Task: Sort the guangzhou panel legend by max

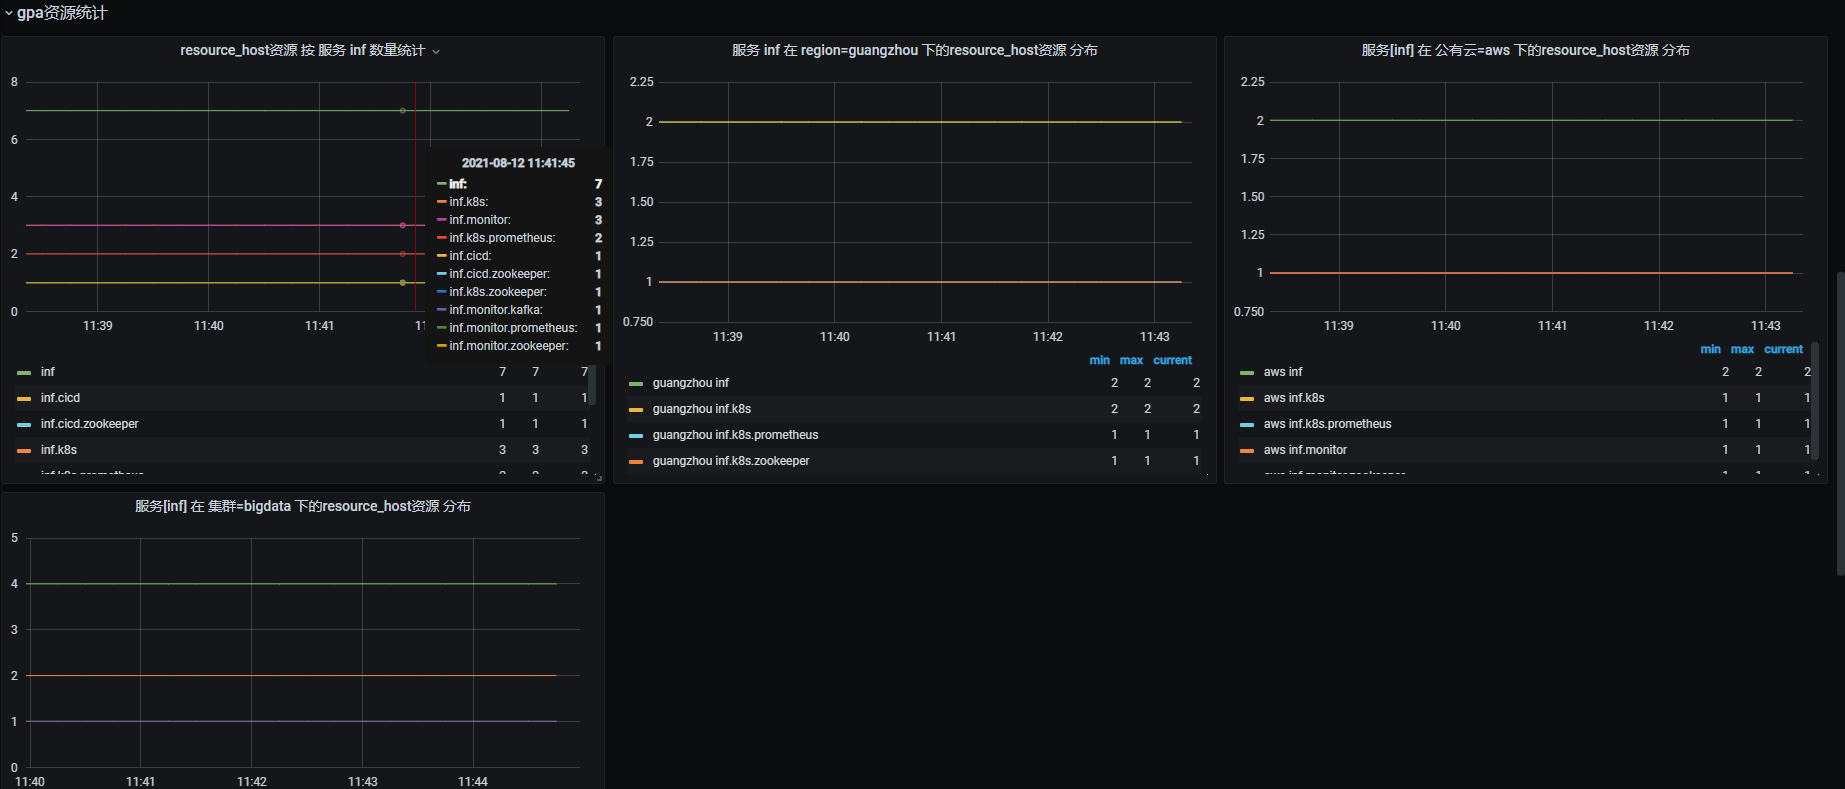Action: pyautogui.click(x=1131, y=360)
